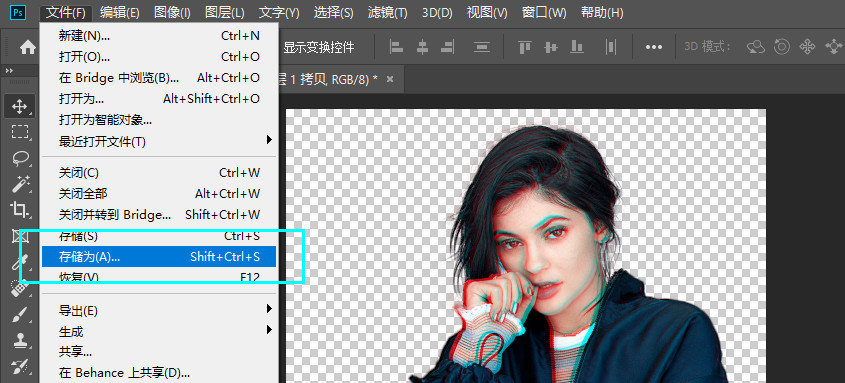The height and width of the screenshot is (383, 845).
Task: Select the 3D rotate mode icon
Action: pos(756,47)
